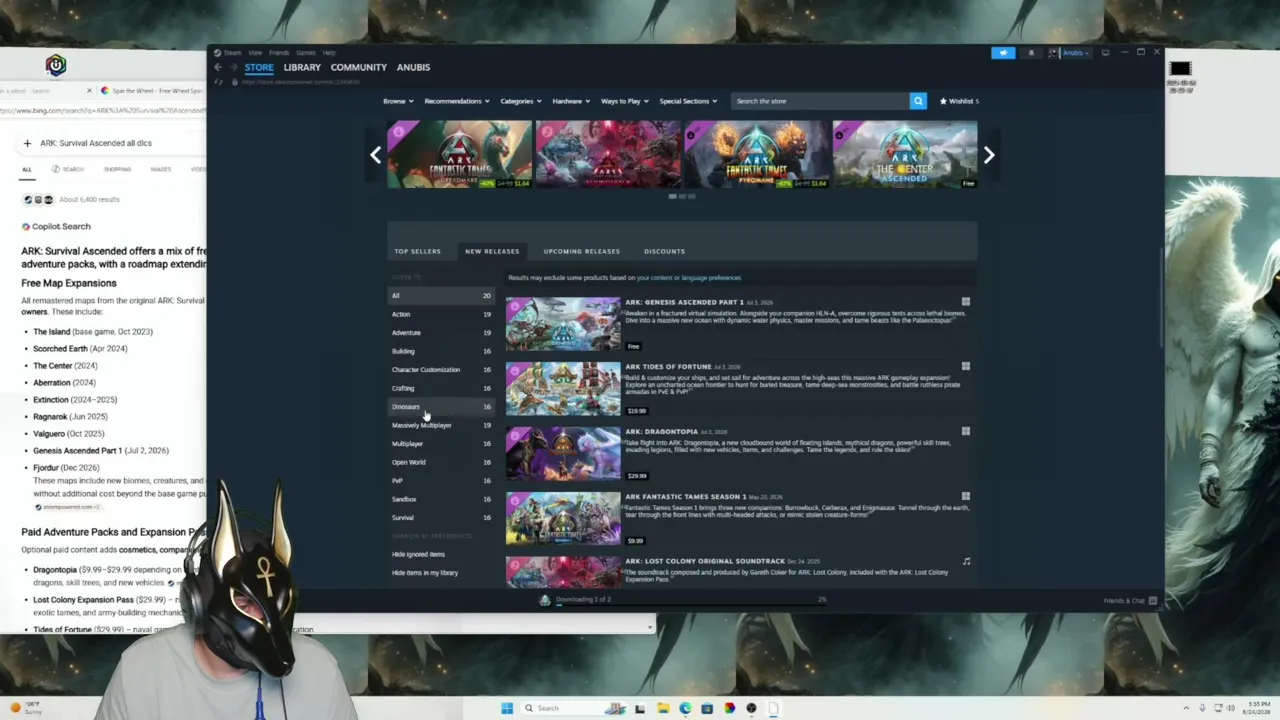This screenshot has width=1280, height=720.
Task: Filter results by Survival tag
Action: [x=441, y=518]
